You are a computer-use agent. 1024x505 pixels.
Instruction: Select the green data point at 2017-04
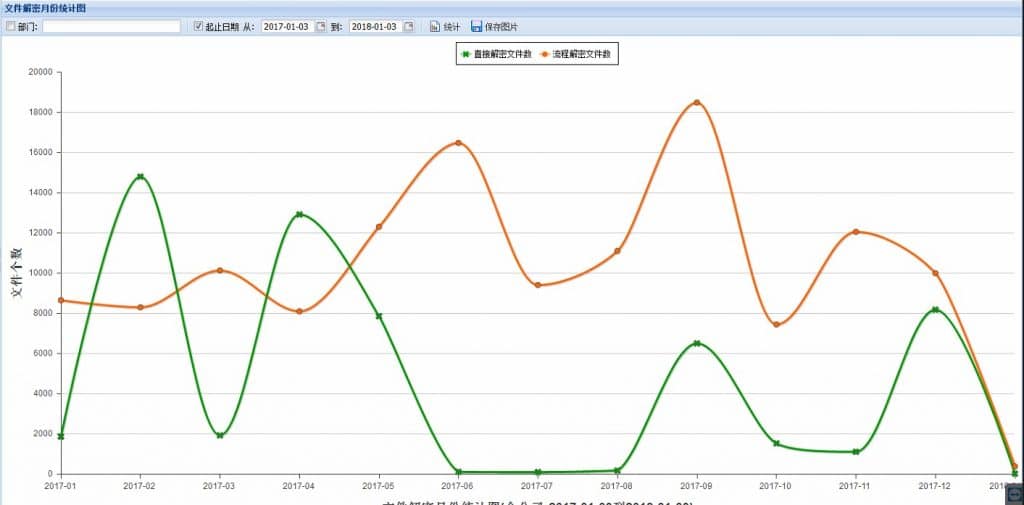tap(299, 214)
